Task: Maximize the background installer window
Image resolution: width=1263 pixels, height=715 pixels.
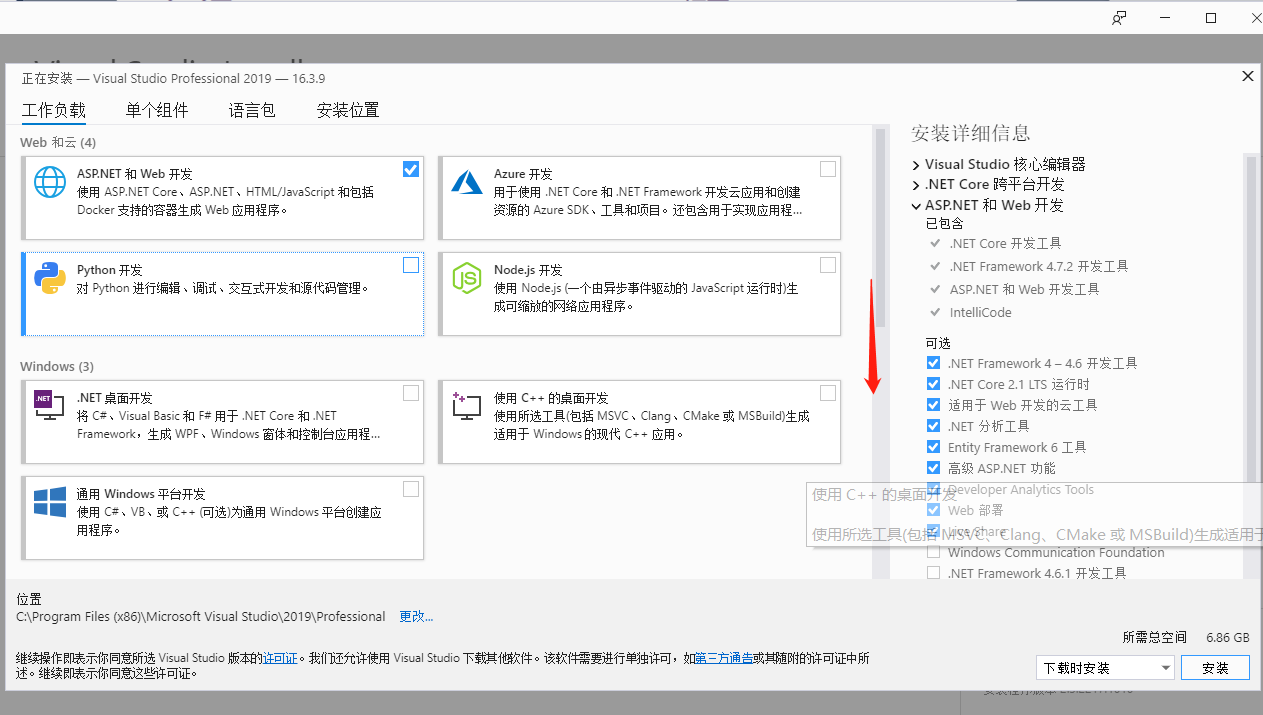Action: 1211,18
